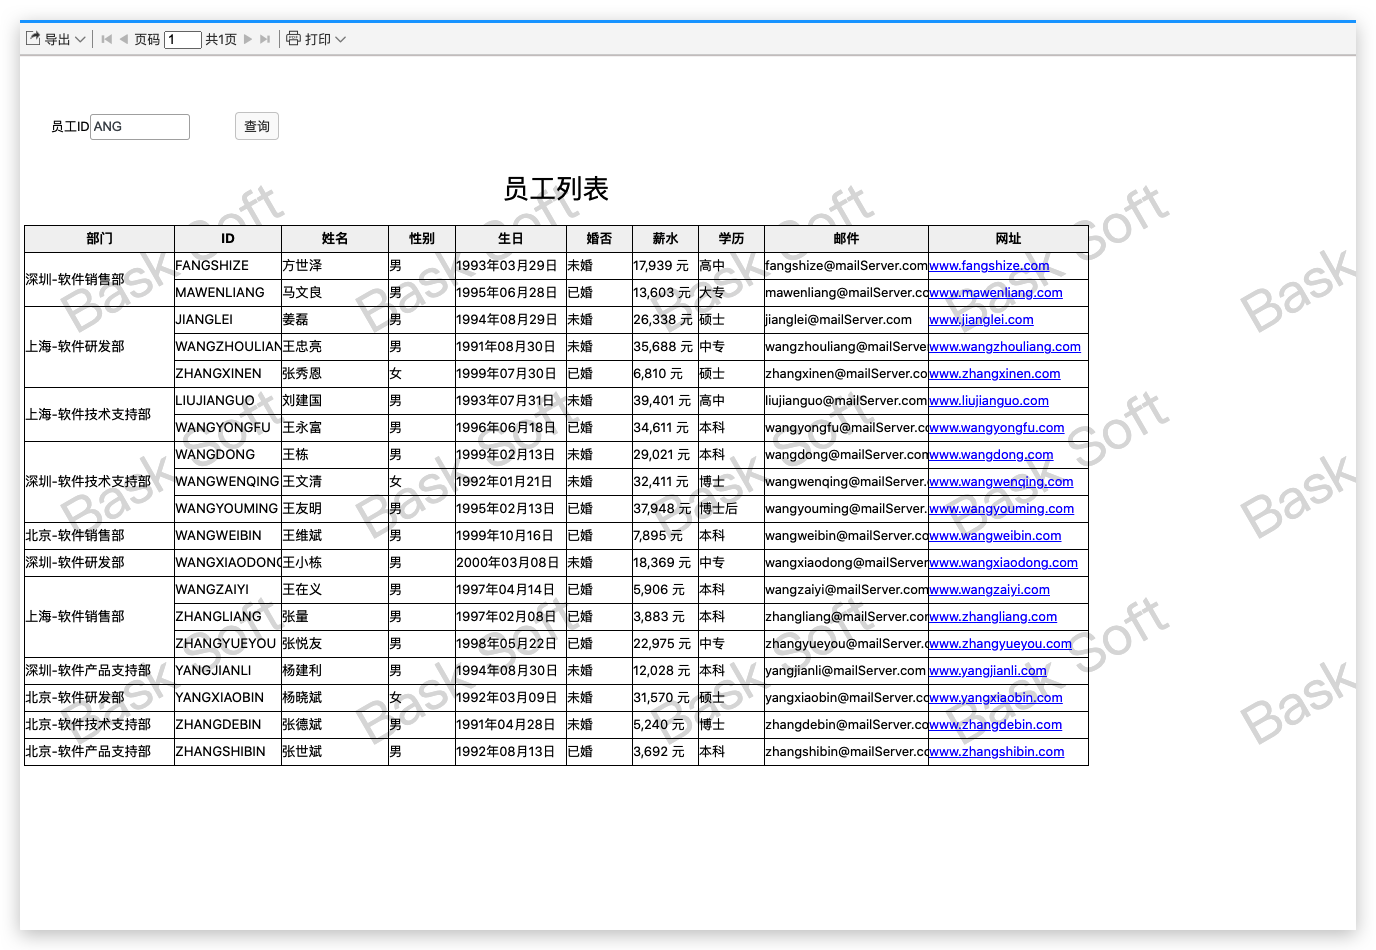Open link www.wangyouming.com
The width and height of the screenshot is (1376, 950).
tap(1002, 509)
